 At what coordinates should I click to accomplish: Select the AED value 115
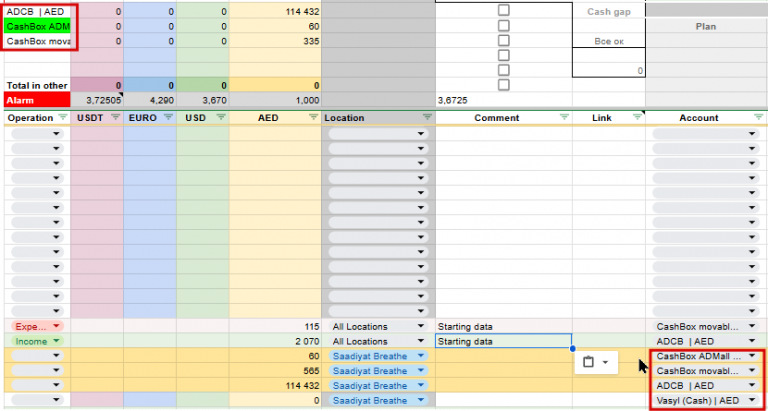tap(275, 326)
